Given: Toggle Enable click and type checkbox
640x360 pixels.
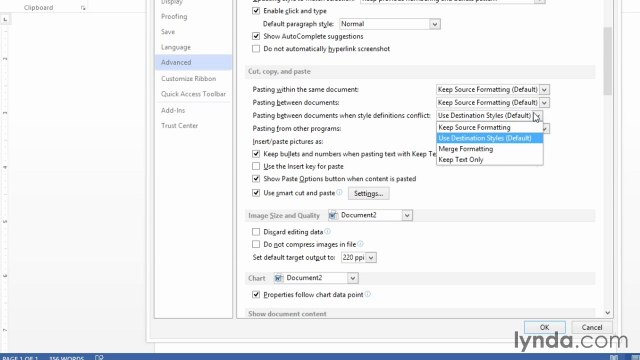Looking at the screenshot, I should (256, 11).
